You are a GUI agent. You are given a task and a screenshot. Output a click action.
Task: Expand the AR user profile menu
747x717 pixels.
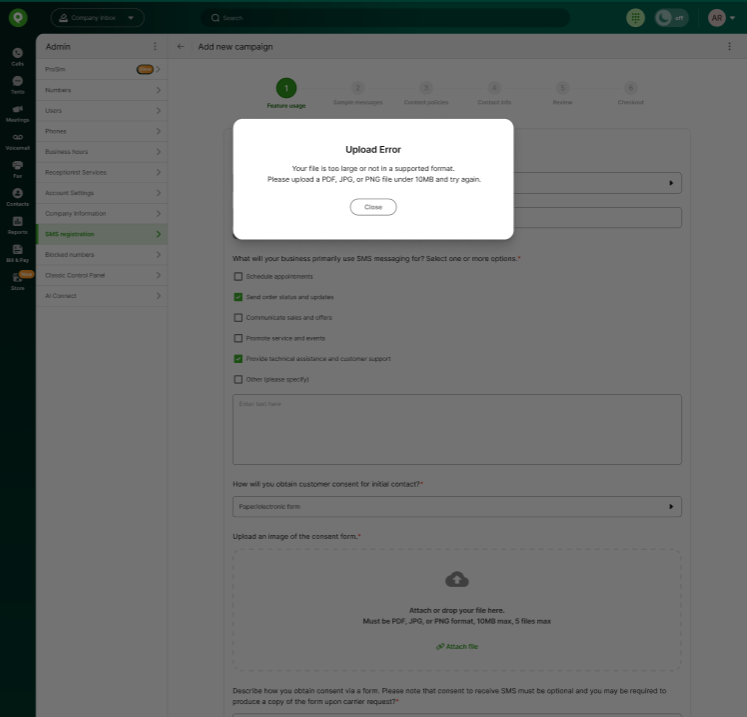[x=720, y=18]
